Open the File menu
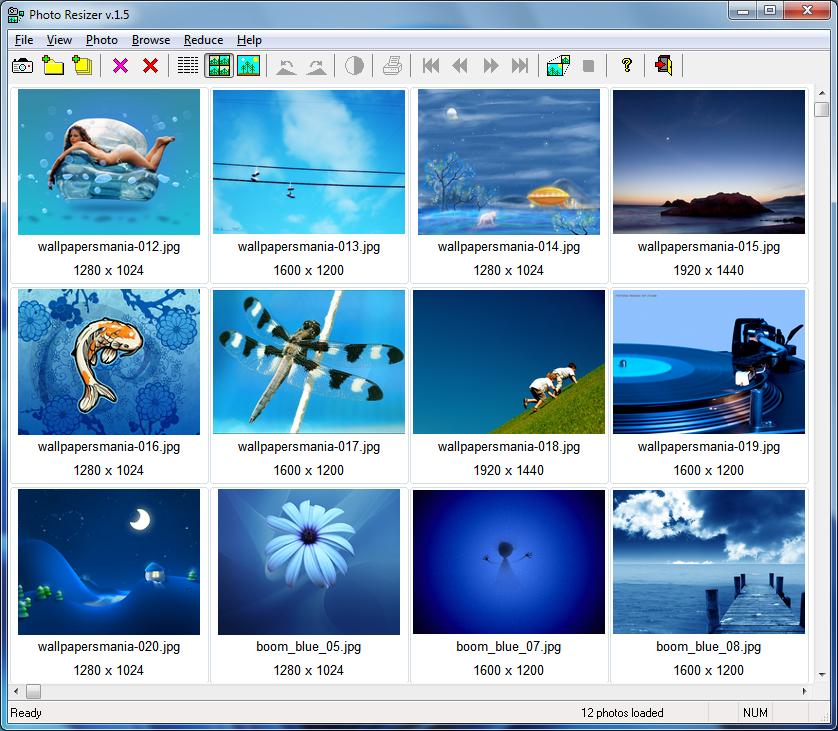Screen dimensions: 838x731 (x=24, y=40)
